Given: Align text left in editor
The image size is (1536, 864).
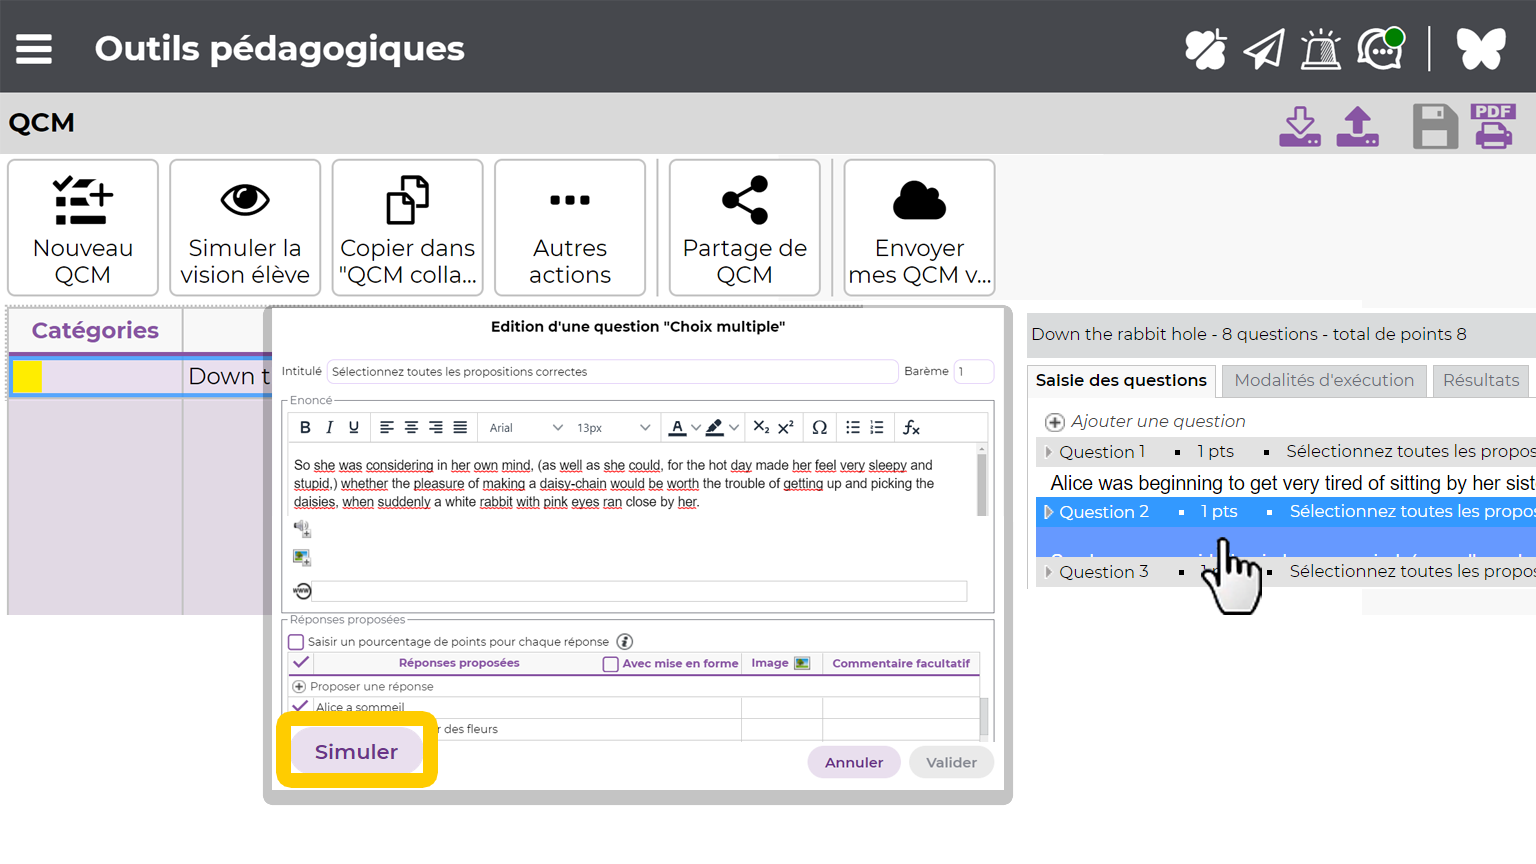Looking at the screenshot, I should click(x=387, y=427).
